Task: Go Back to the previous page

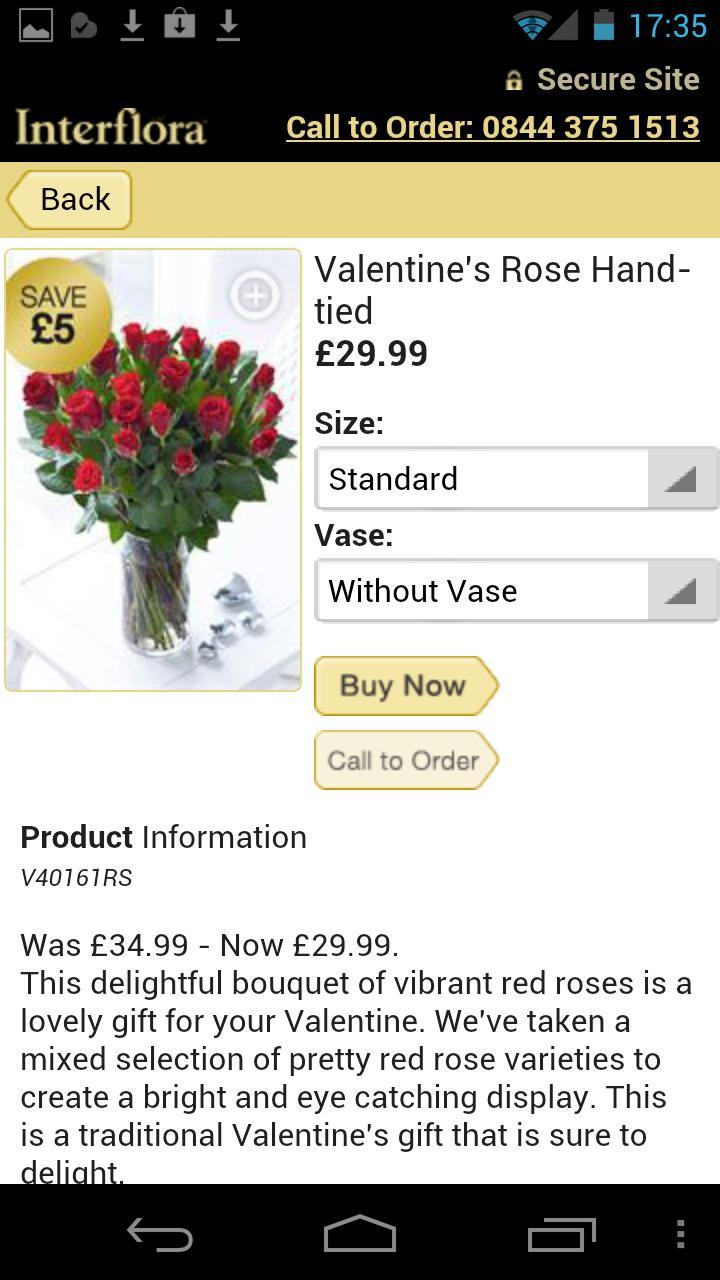Action: coord(67,199)
